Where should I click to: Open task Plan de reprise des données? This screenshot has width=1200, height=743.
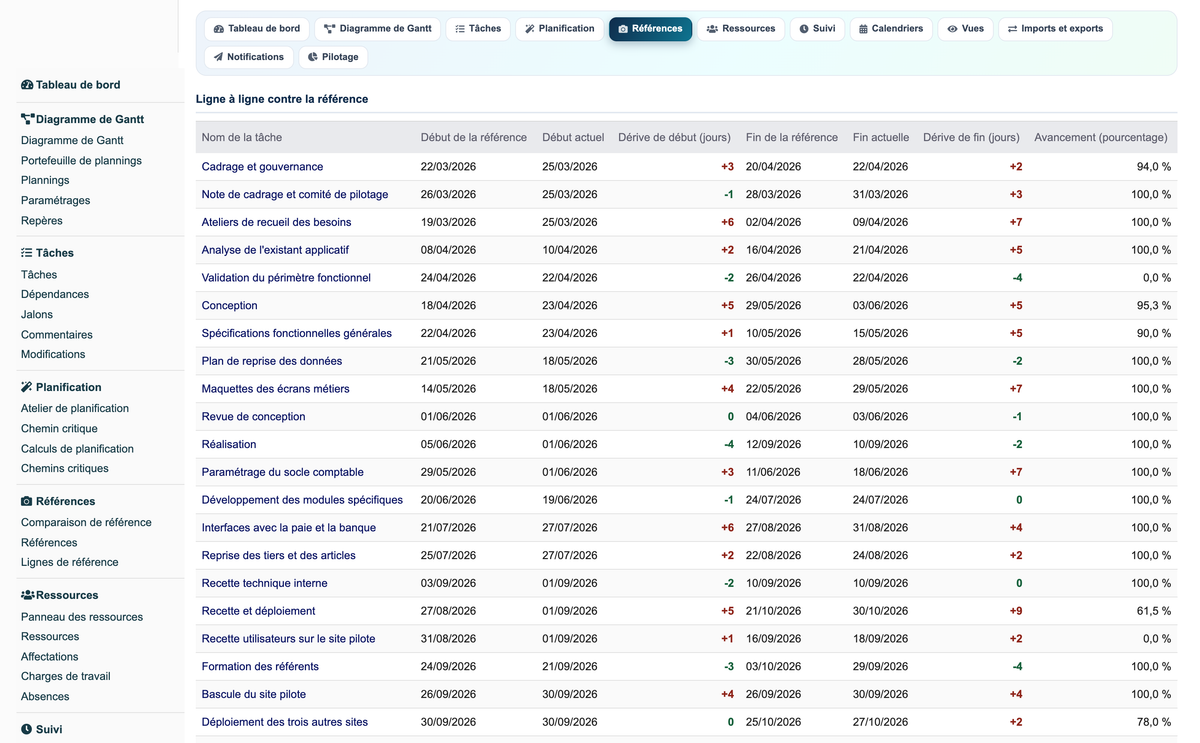(272, 361)
